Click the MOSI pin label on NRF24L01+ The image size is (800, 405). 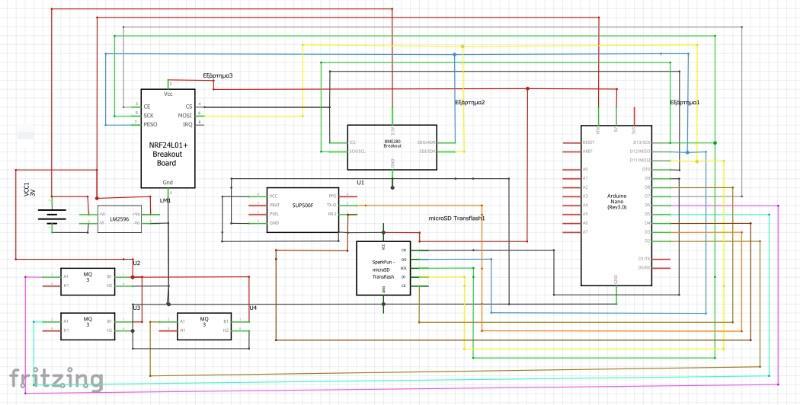[185, 115]
